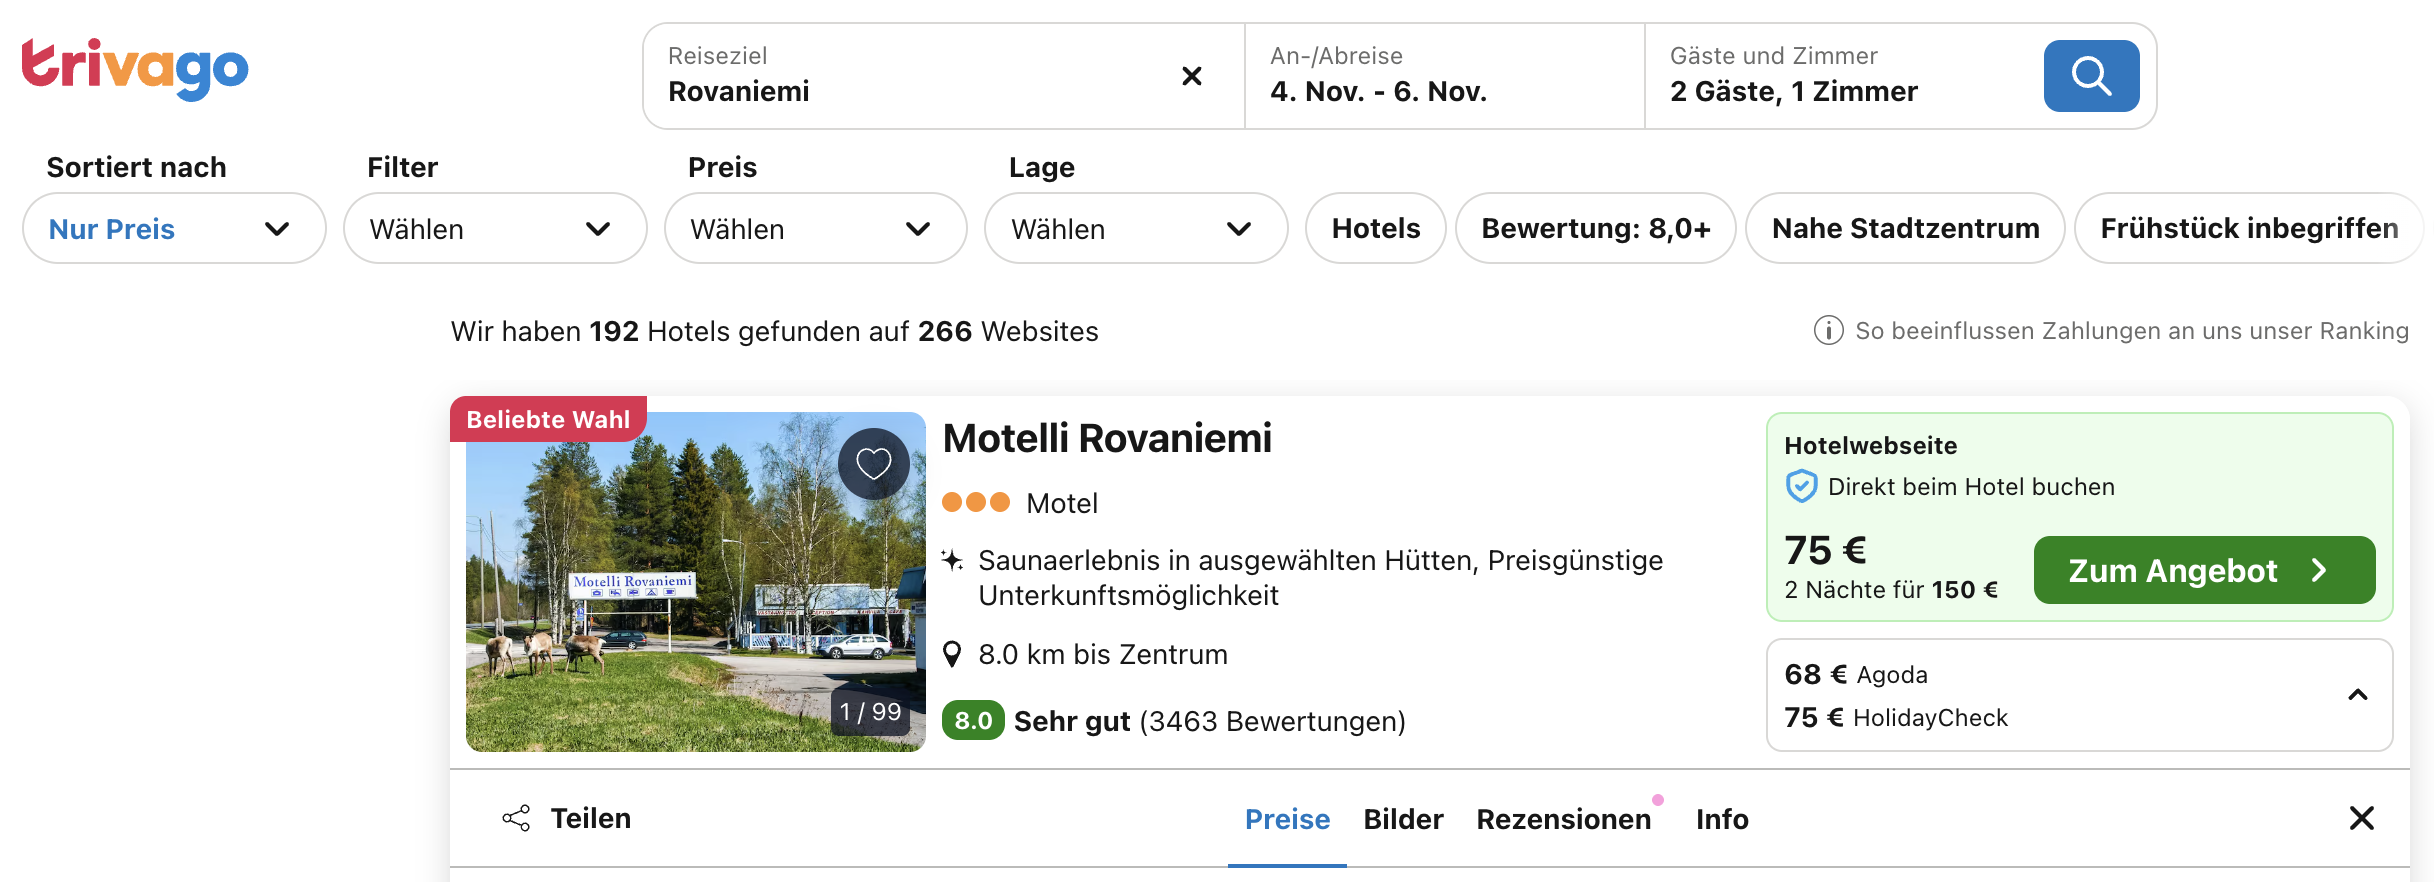Open the Motelli Rovaniemi hotel title
The height and width of the screenshot is (882, 2434).
(1107, 438)
